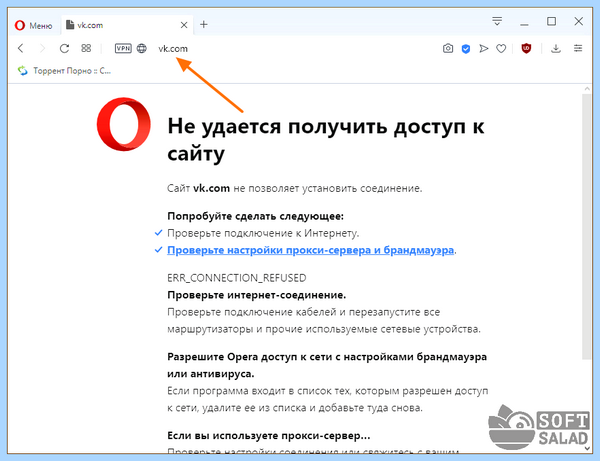Open a new tab with plus button

pos(204,25)
